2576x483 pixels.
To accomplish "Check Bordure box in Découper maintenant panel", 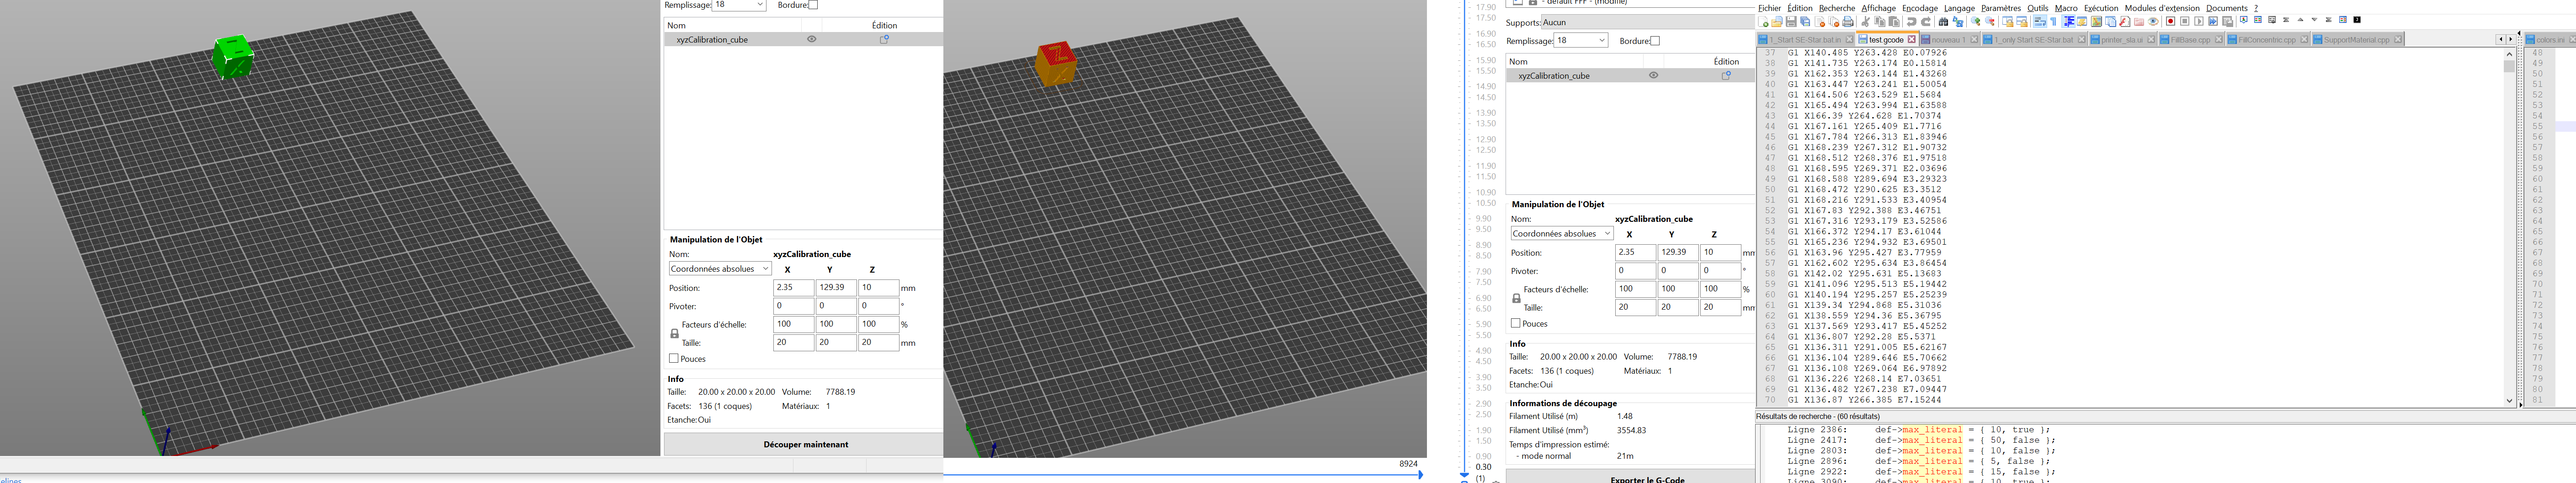I will coord(813,5).
